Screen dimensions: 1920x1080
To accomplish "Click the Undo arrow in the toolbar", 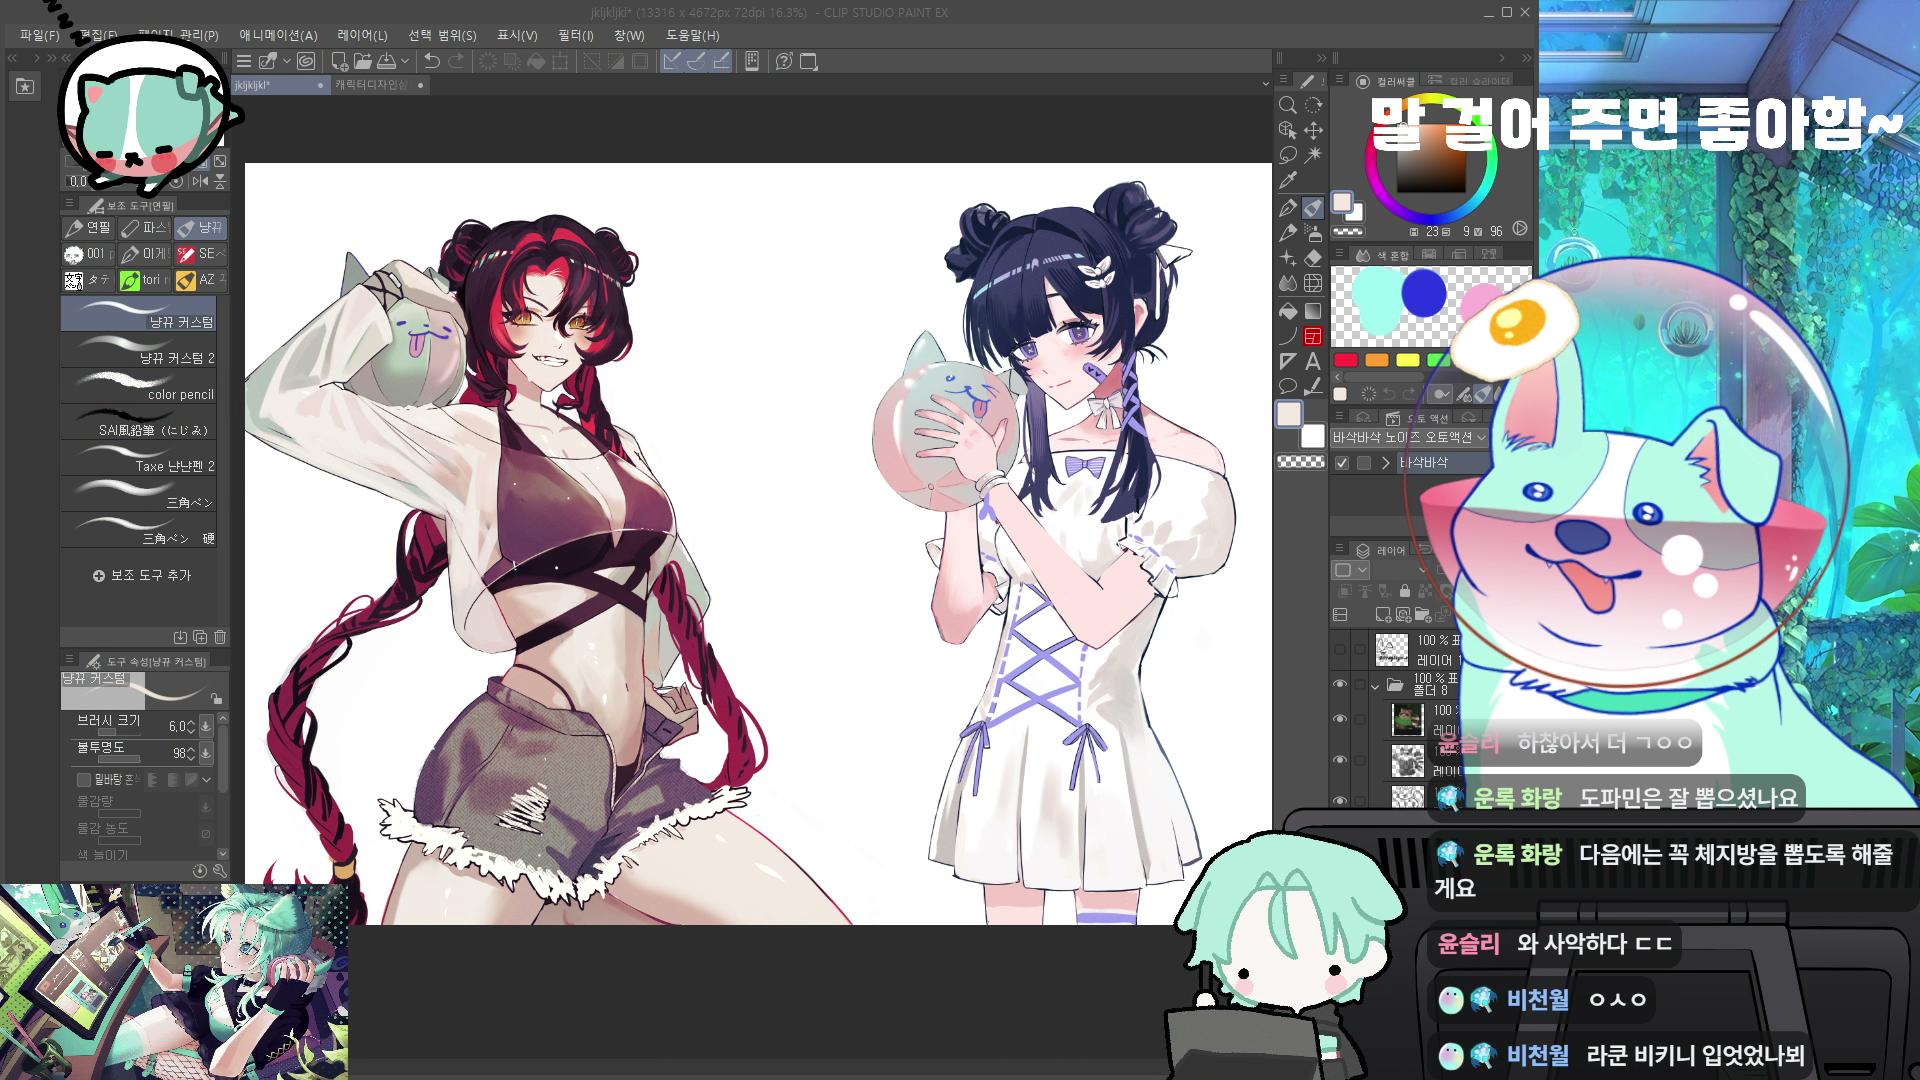I will 431,61.
